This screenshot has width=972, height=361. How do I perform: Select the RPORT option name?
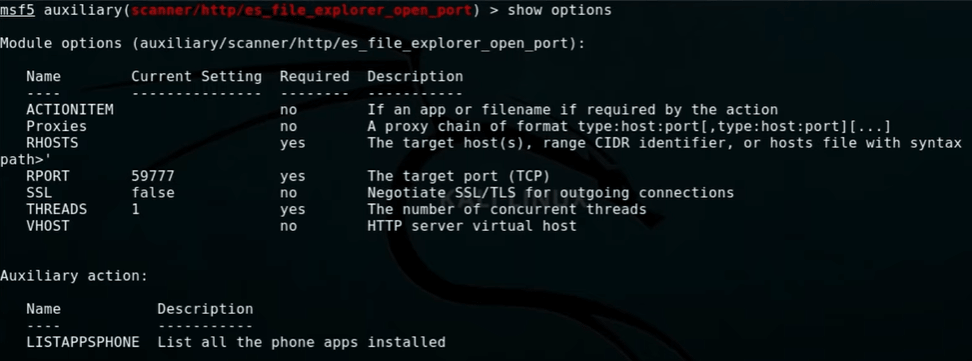[x=48, y=176]
